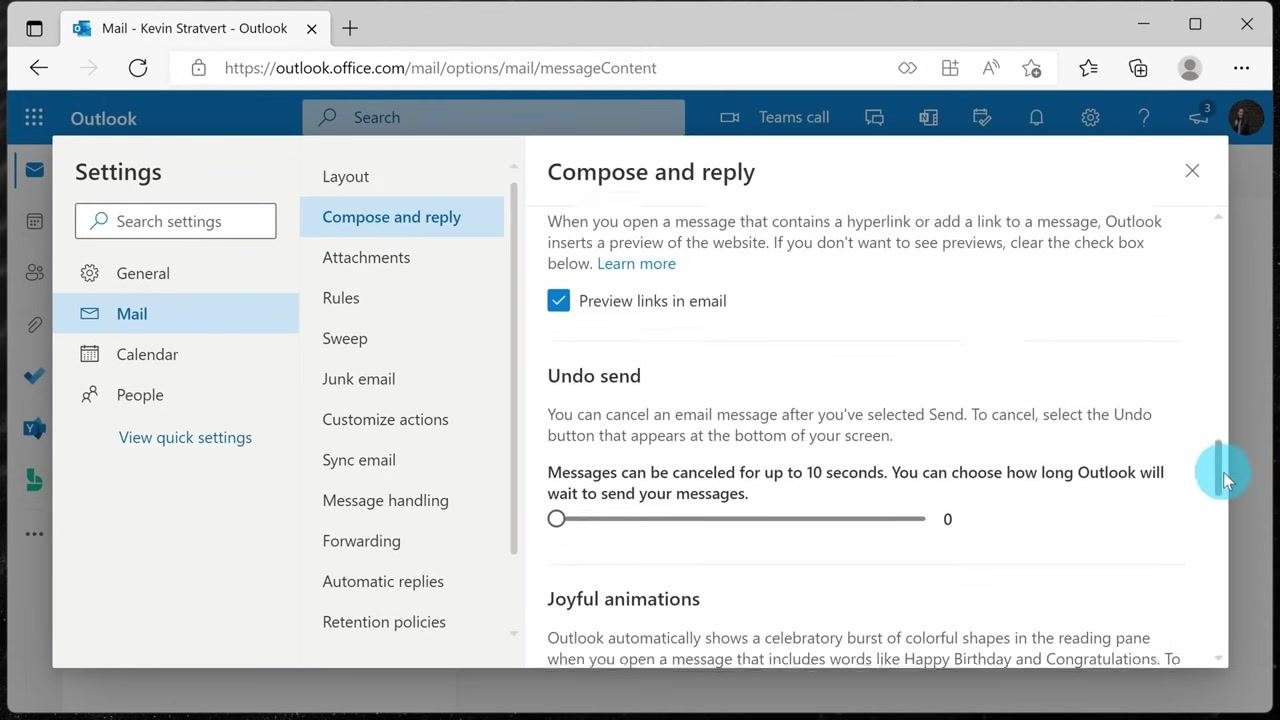The image size is (1280, 720).
Task: Open the People module in left rail
Action: point(34,272)
